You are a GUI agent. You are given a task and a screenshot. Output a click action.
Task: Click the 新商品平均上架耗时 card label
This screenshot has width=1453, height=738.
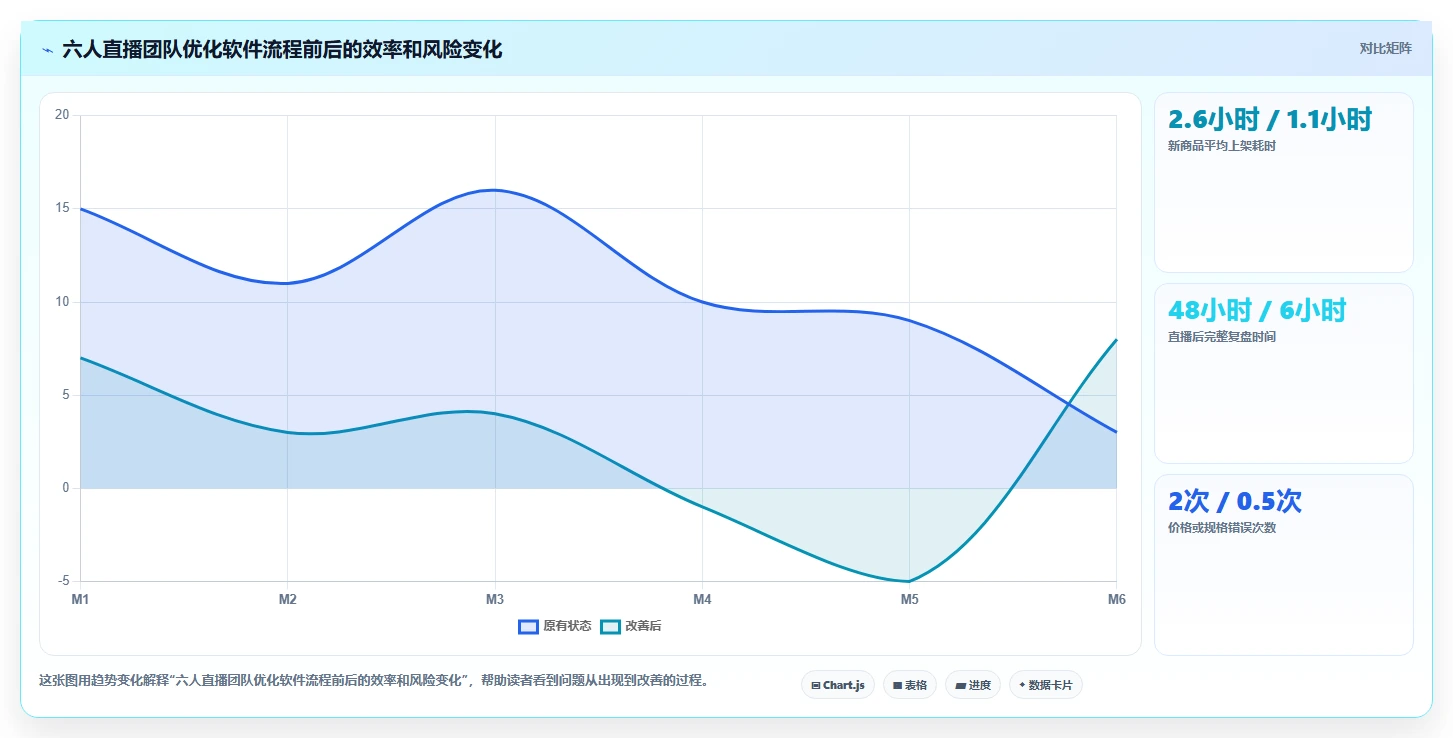coord(1222,146)
